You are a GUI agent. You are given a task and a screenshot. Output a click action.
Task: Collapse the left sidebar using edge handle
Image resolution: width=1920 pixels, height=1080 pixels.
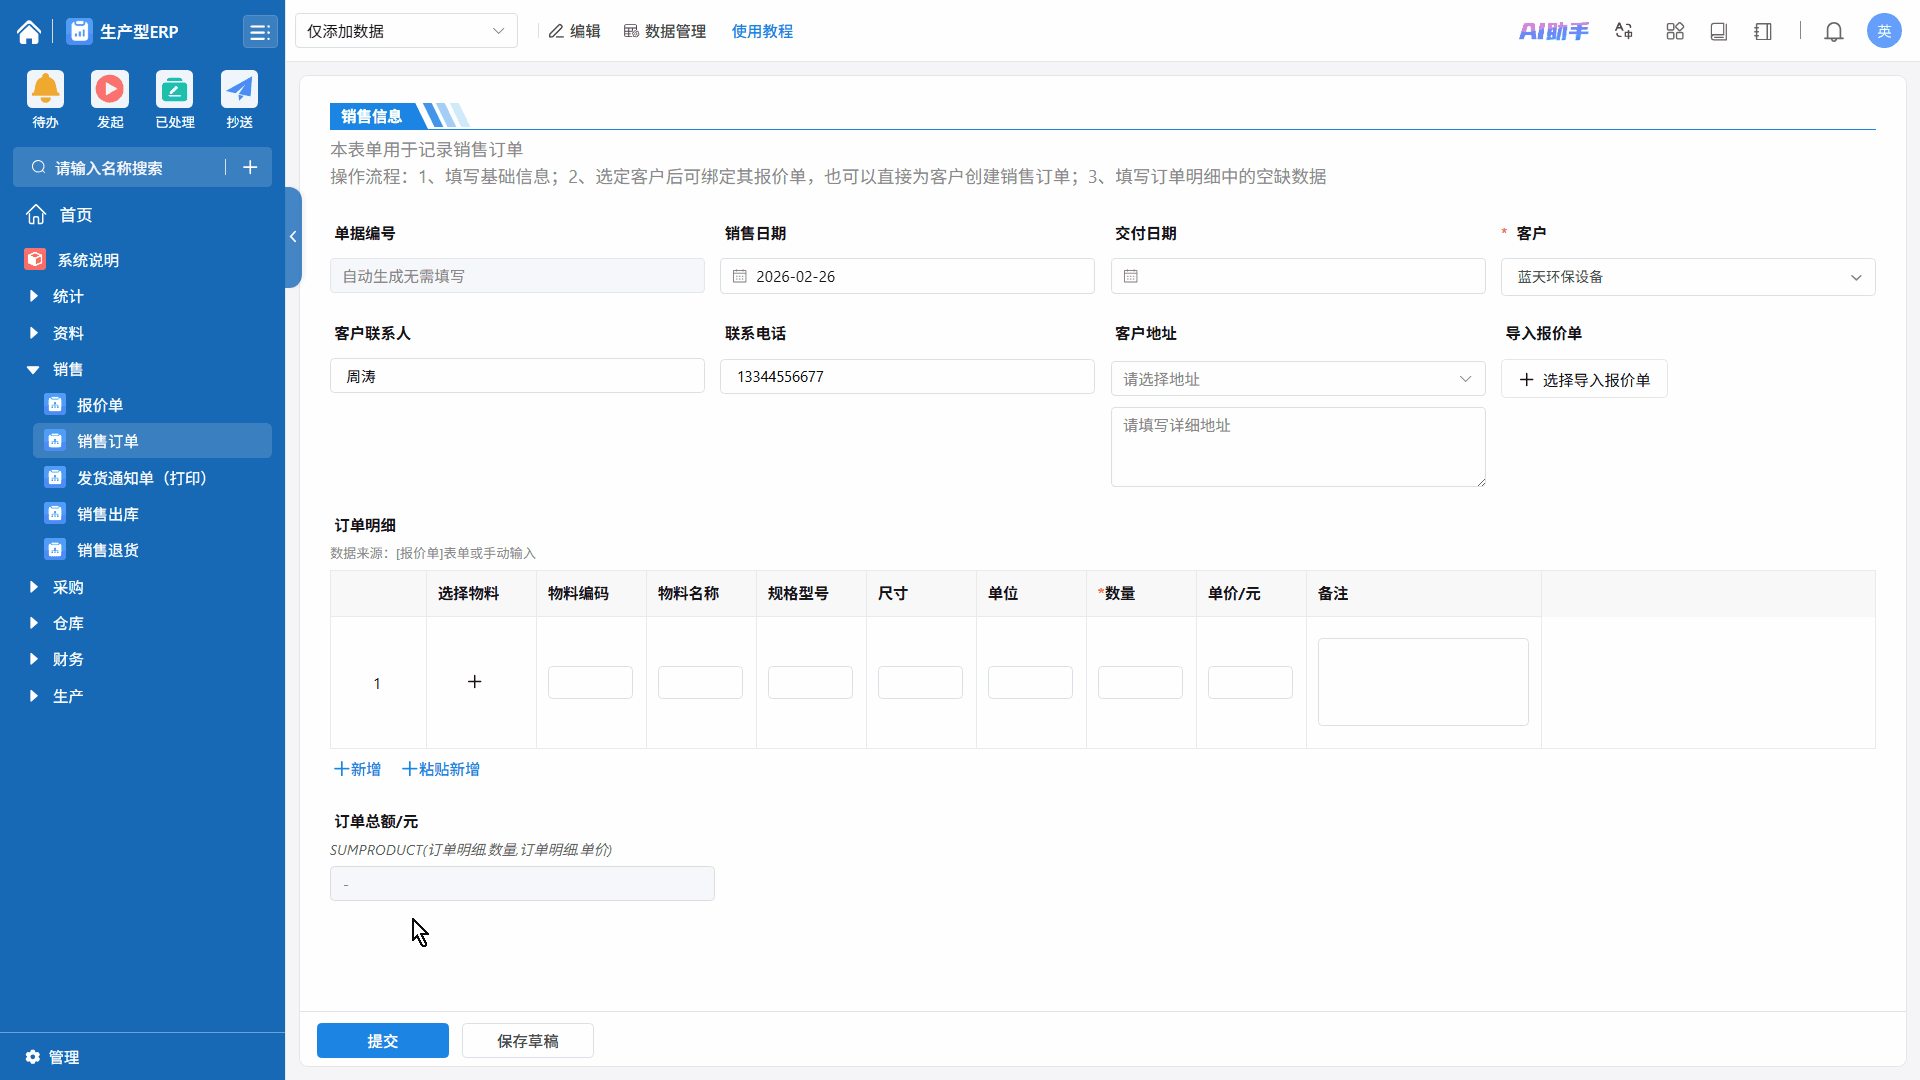tap(293, 237)
